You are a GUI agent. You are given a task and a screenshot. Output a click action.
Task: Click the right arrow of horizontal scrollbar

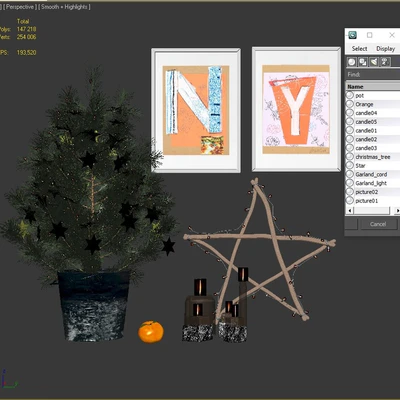397,210
